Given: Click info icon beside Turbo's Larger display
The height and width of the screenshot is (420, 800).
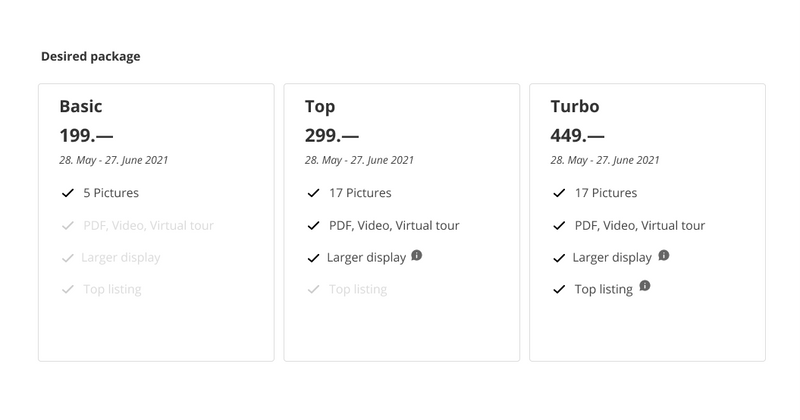Looking at the screenshot, I should 663,256.
